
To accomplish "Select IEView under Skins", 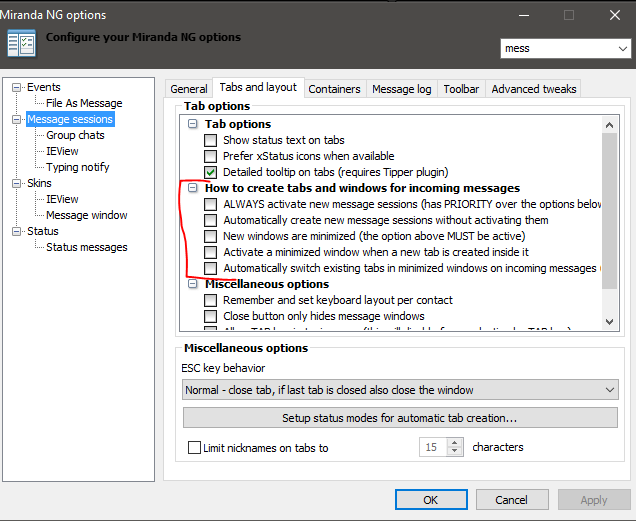I will click(x=62, y=199).
